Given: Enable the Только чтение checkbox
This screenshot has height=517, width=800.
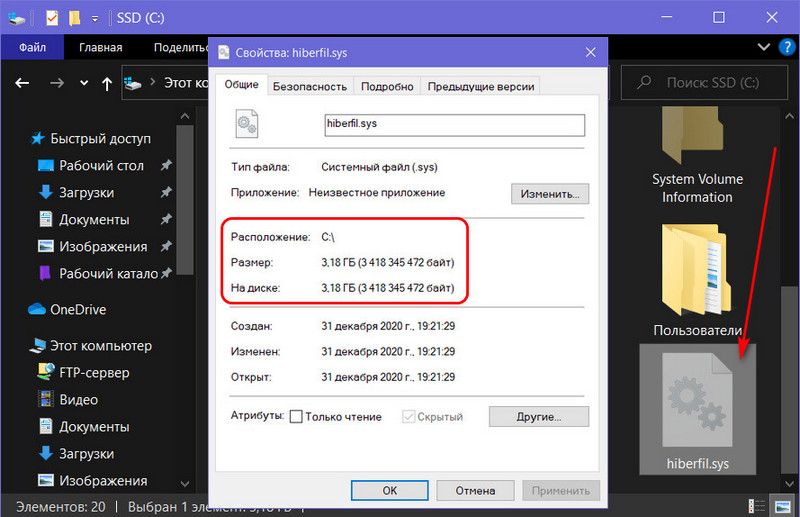Looking at the screenshot, I should 296,416.
